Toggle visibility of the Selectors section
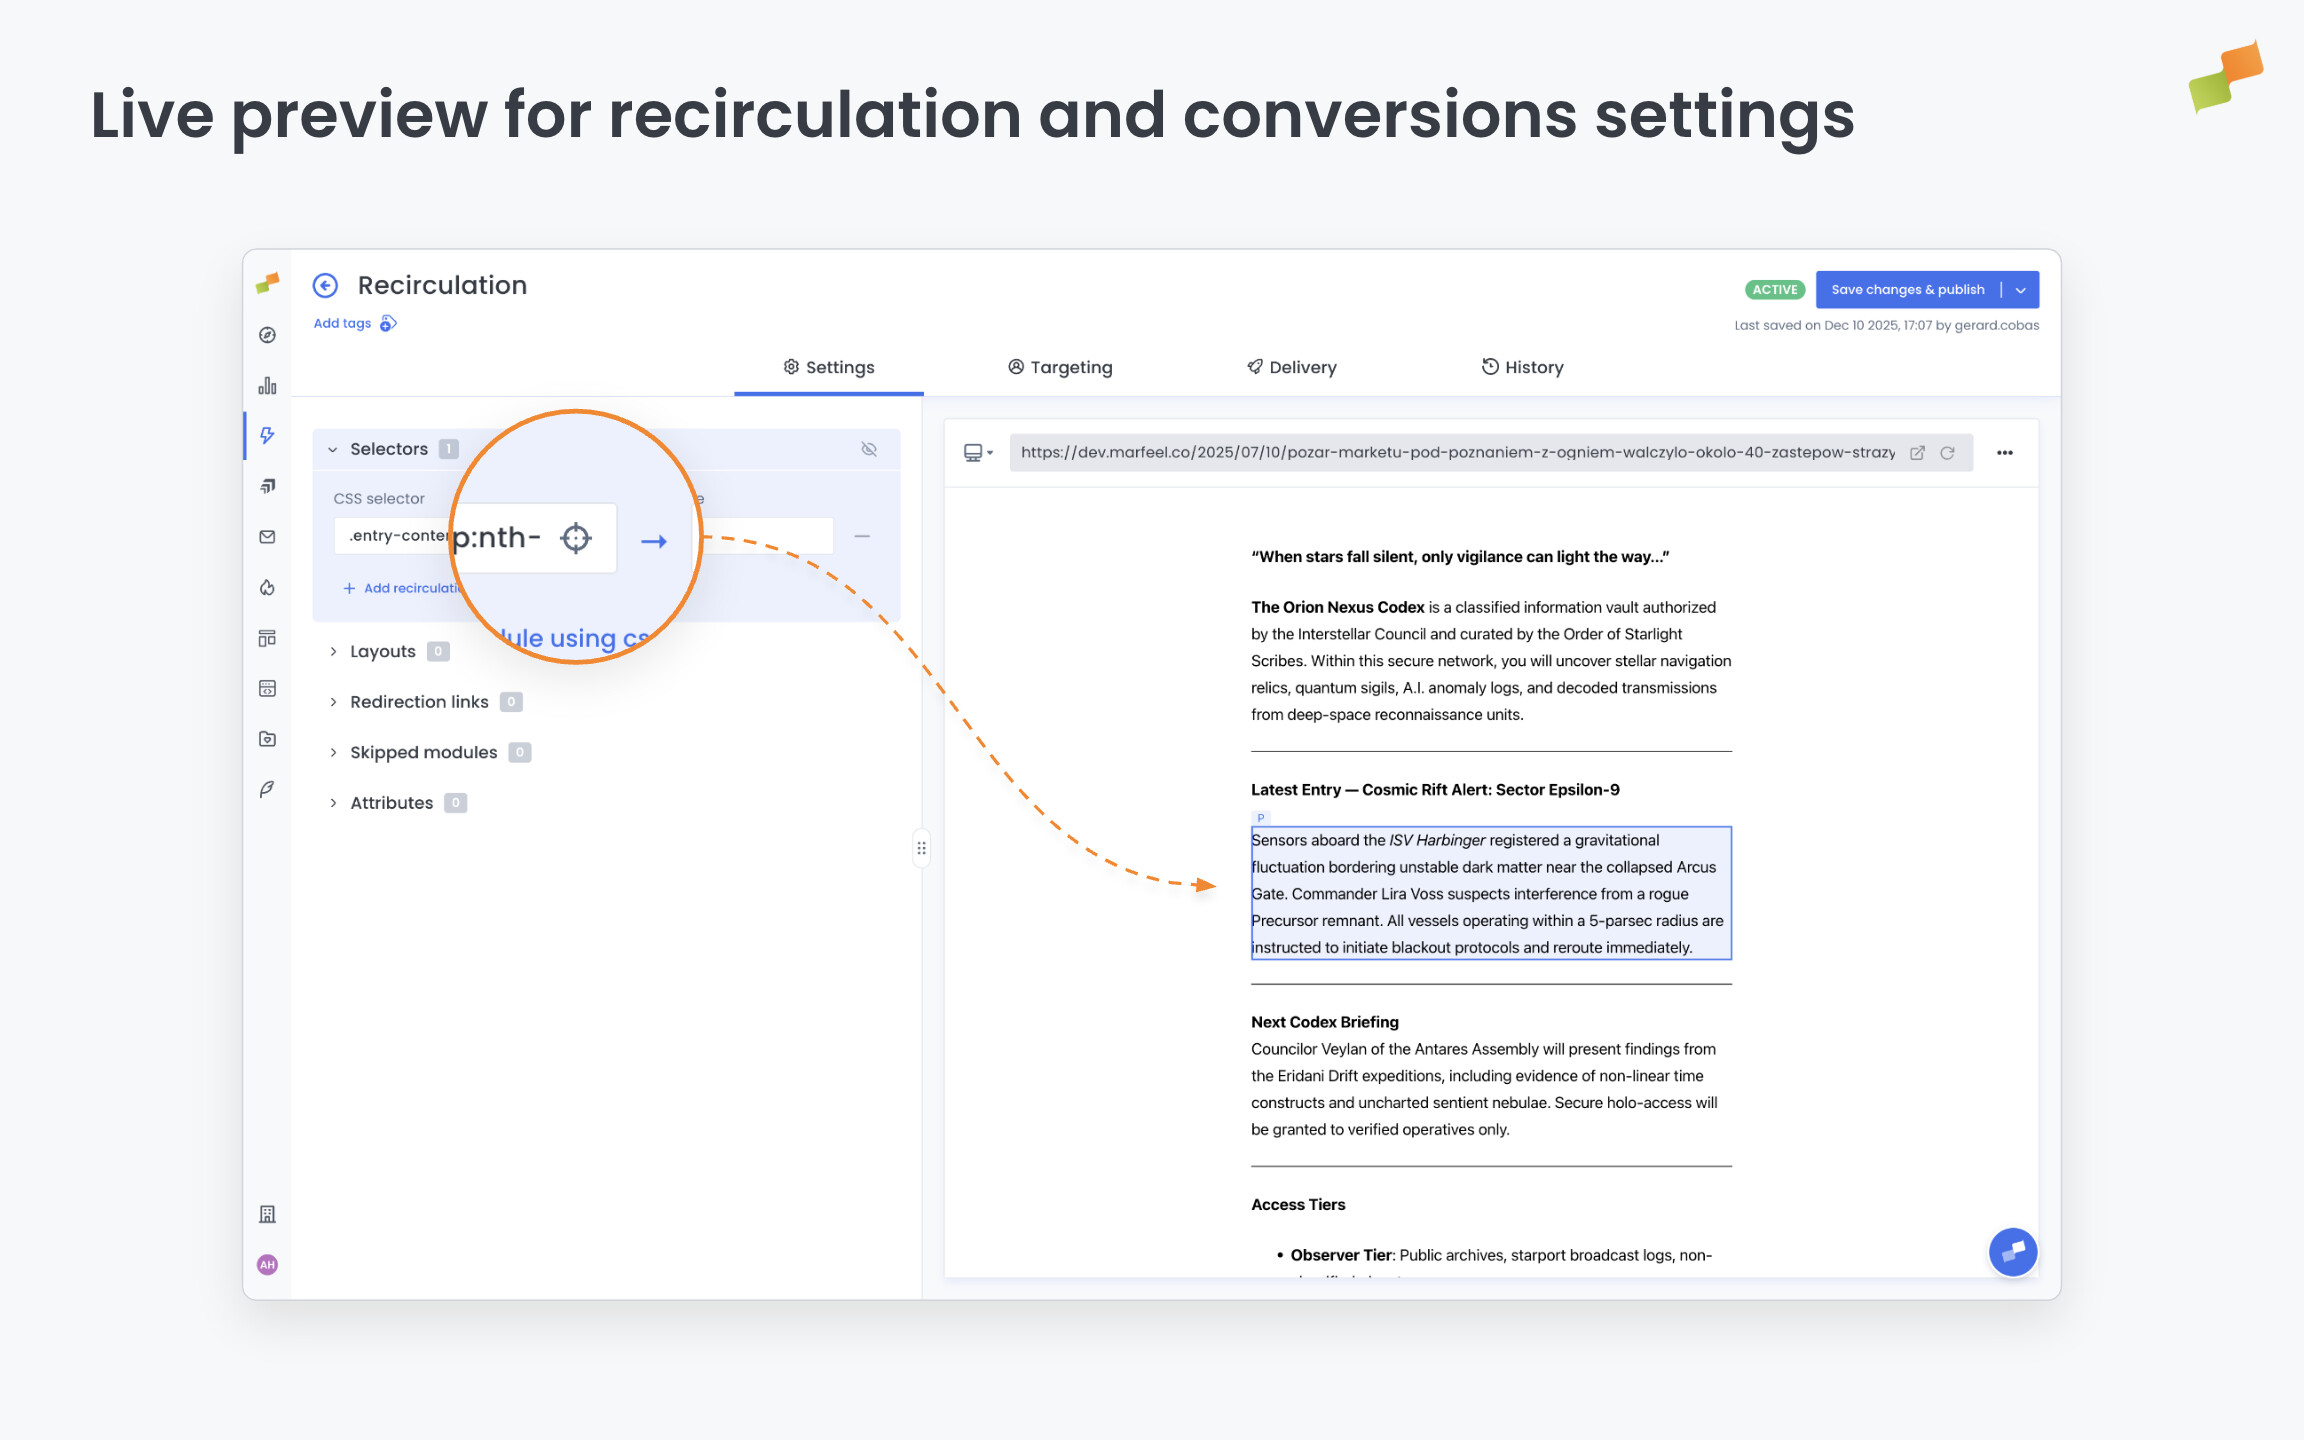The width and height of the screenshot is (2304, 1440). [868, 449]
